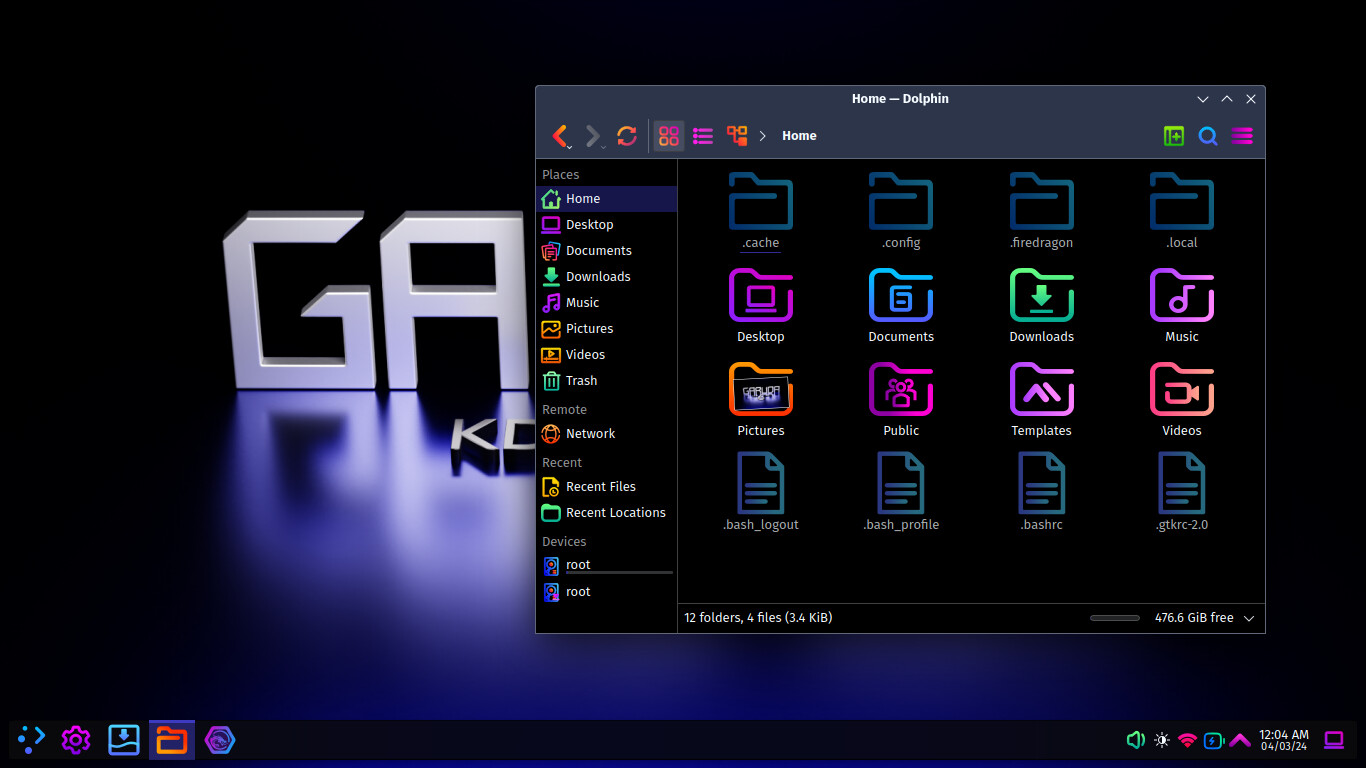Click the 476.6 GiB free label
Screen dimensions: 1366x768
[1194, 618]
